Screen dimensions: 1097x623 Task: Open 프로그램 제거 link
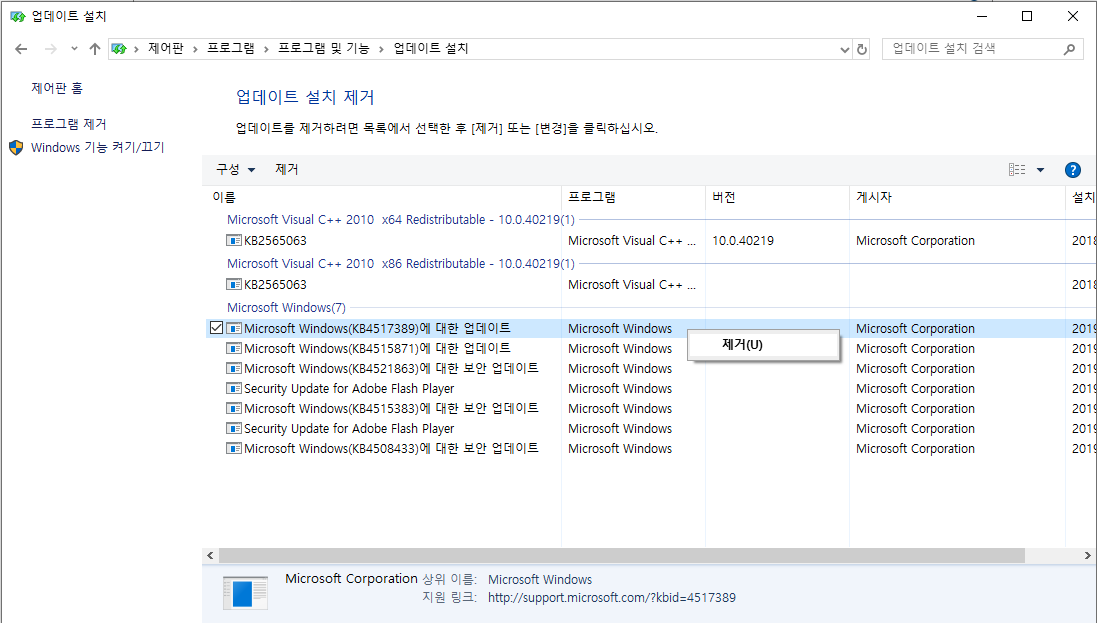[69, 124]
